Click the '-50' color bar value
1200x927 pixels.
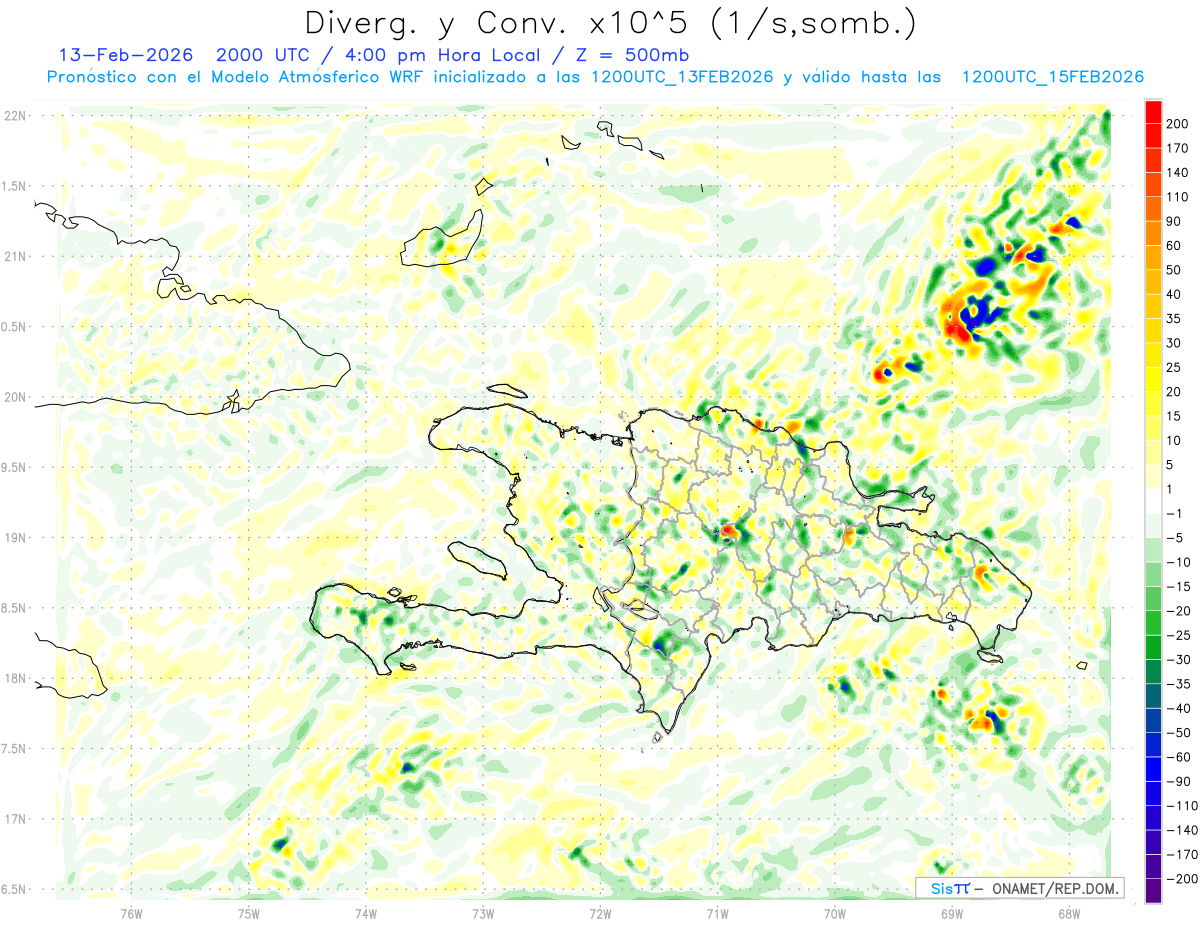click(x=1178, y=732)
